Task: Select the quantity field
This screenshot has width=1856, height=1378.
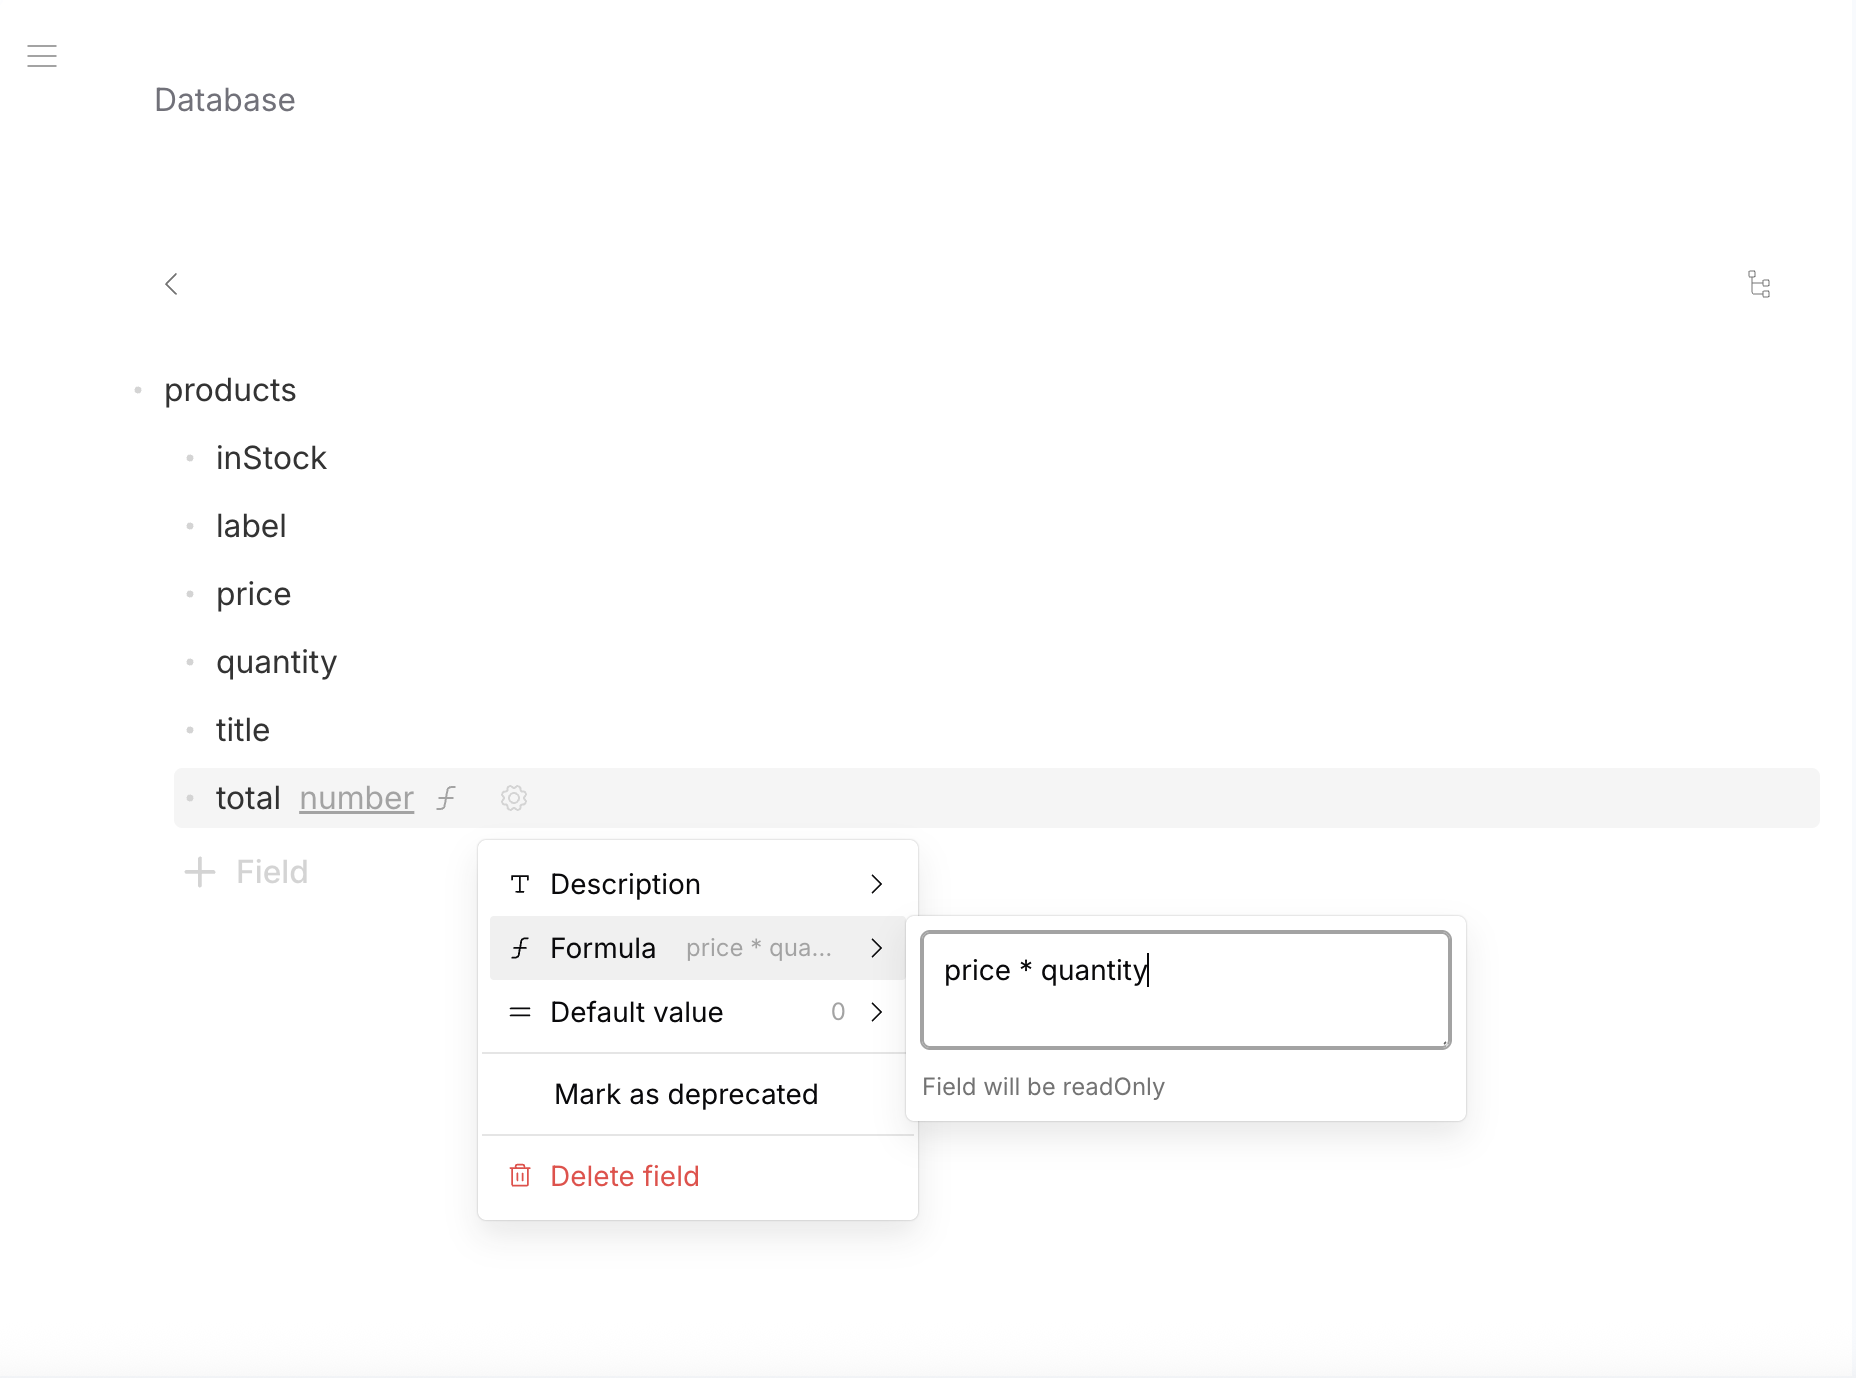Action: (x=276, y=661)
